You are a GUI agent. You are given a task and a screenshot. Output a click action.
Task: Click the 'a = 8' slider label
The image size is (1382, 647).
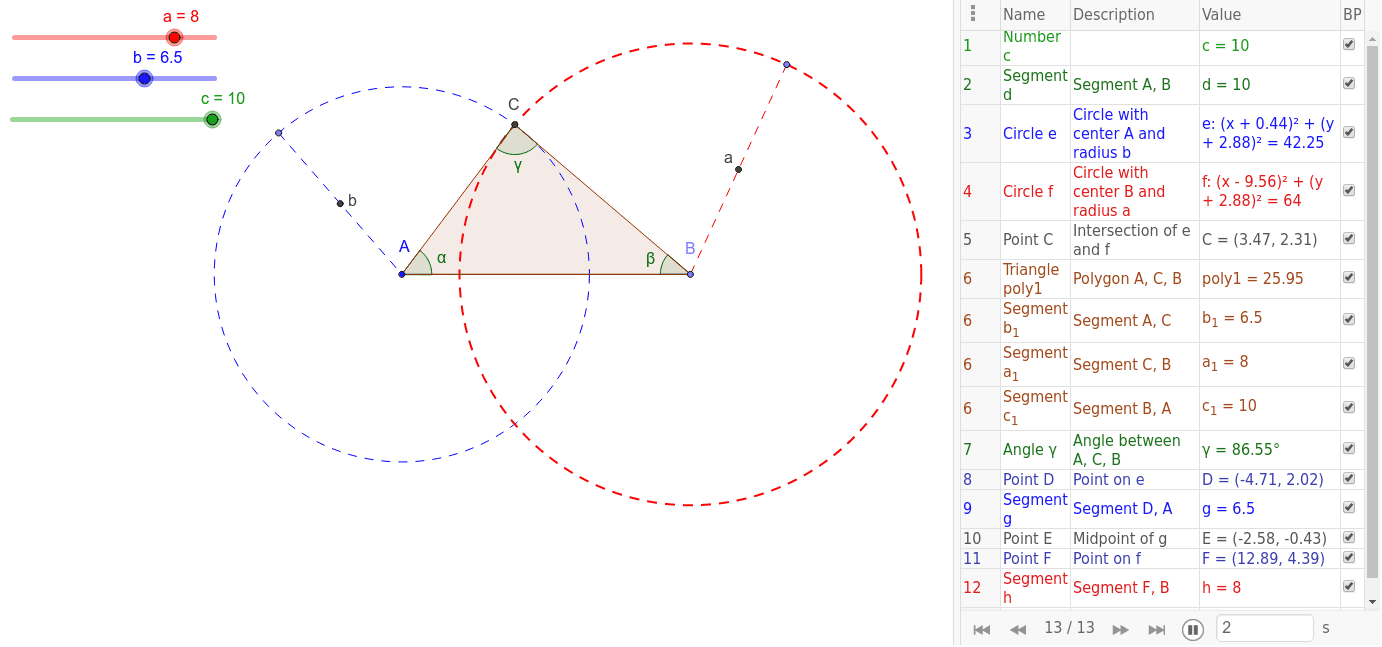point(181,16)
